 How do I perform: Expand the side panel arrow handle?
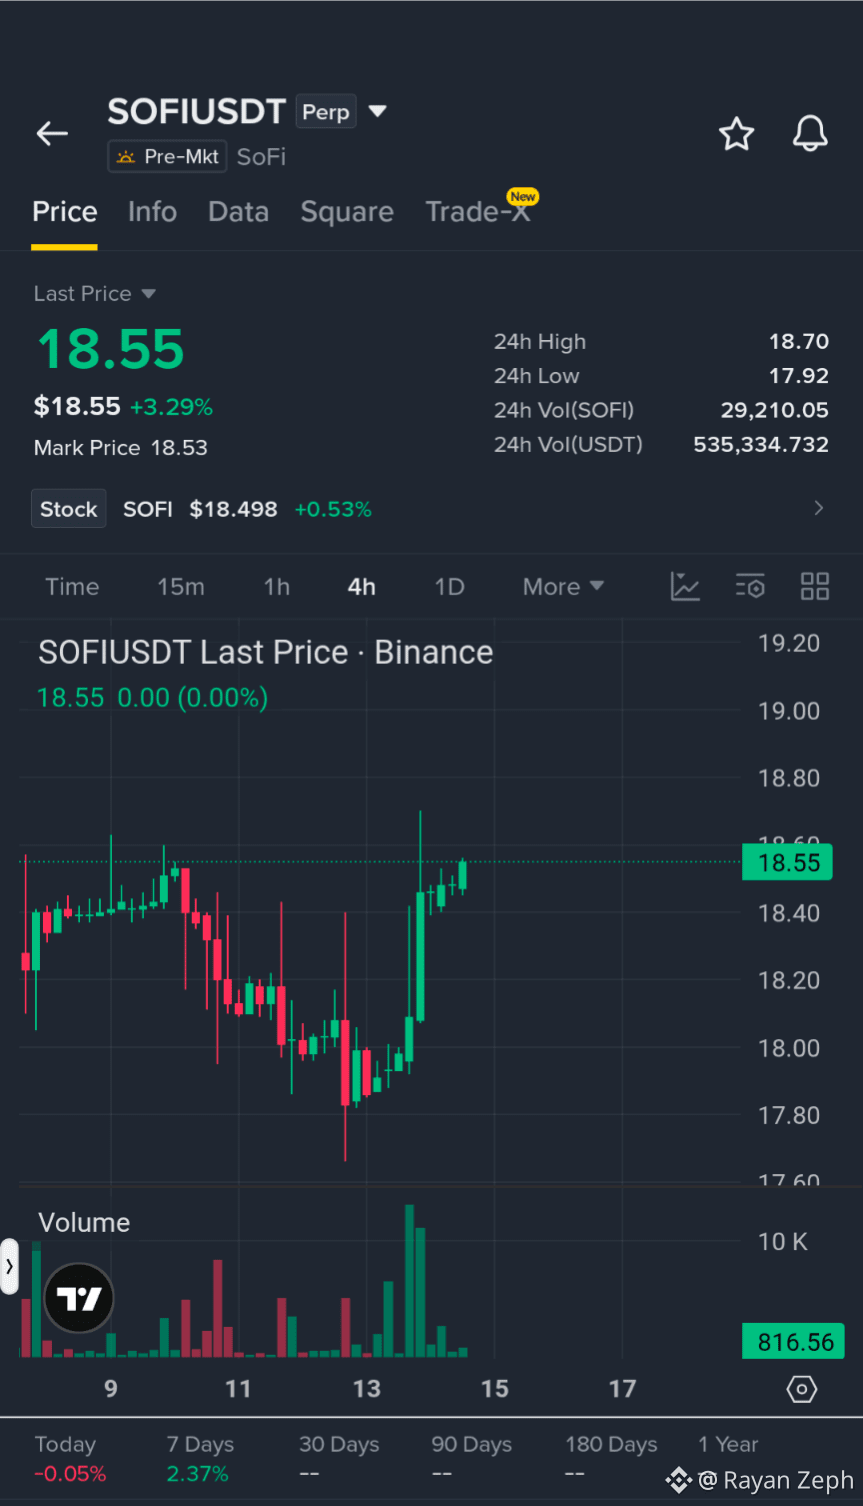(9, 1267)
